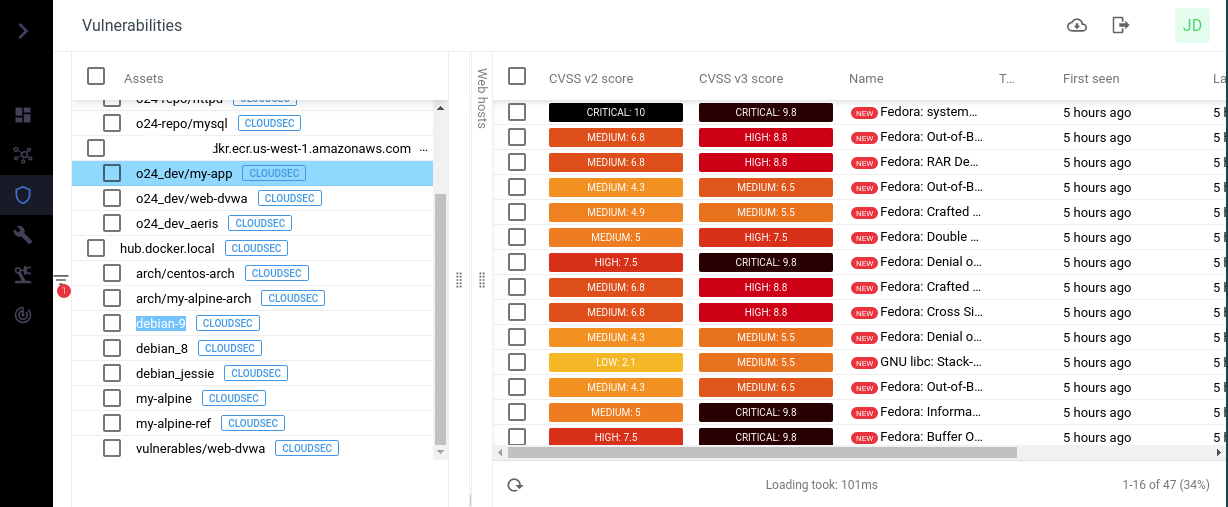Image resolution: width=1228 pixels, height=507 pixels.
Task: Open the network topology icon
Action: coord(23,155)
